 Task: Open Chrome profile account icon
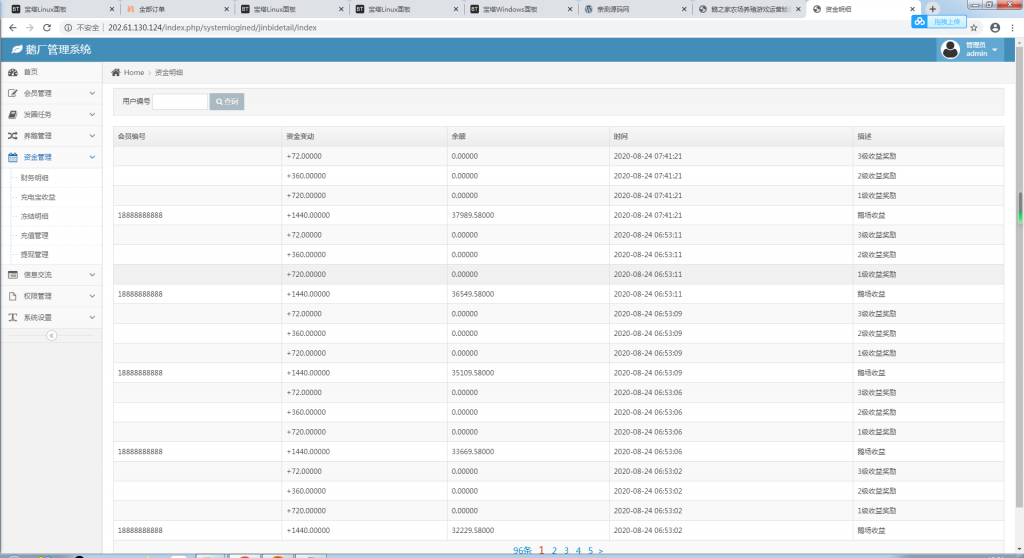(x=994, y=28)
